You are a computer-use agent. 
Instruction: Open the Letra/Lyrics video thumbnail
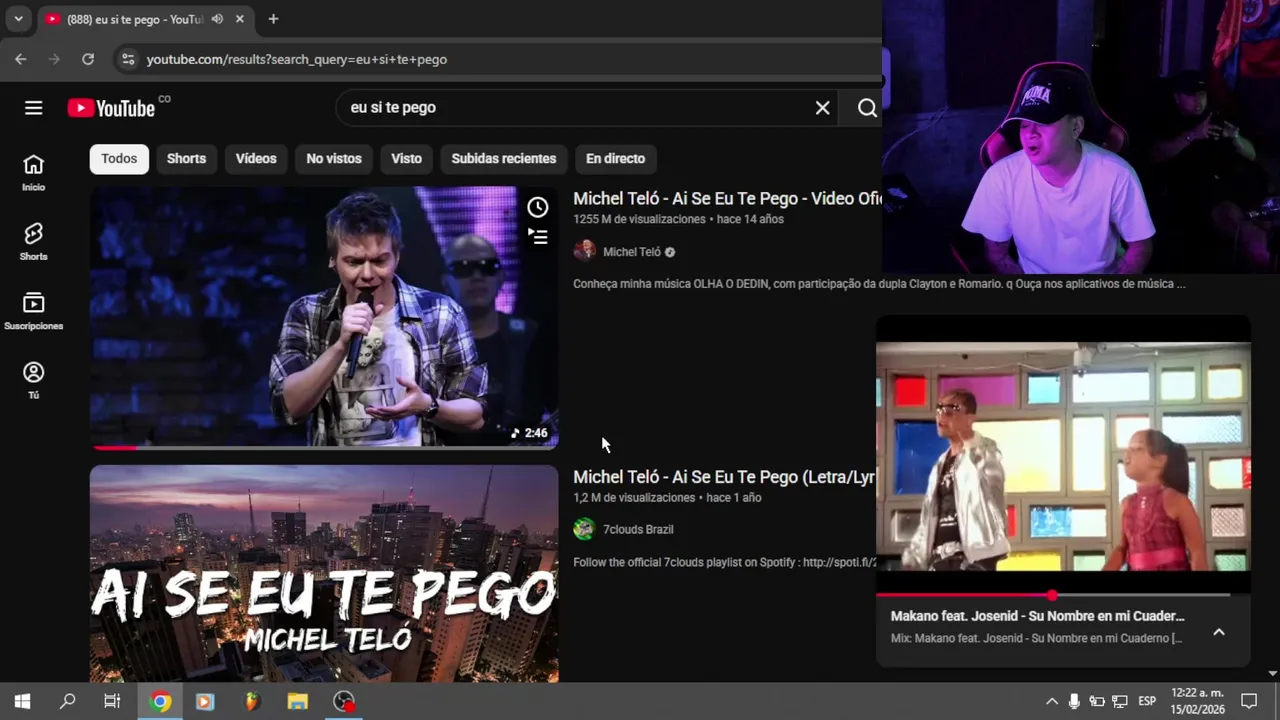coord(324,573)
